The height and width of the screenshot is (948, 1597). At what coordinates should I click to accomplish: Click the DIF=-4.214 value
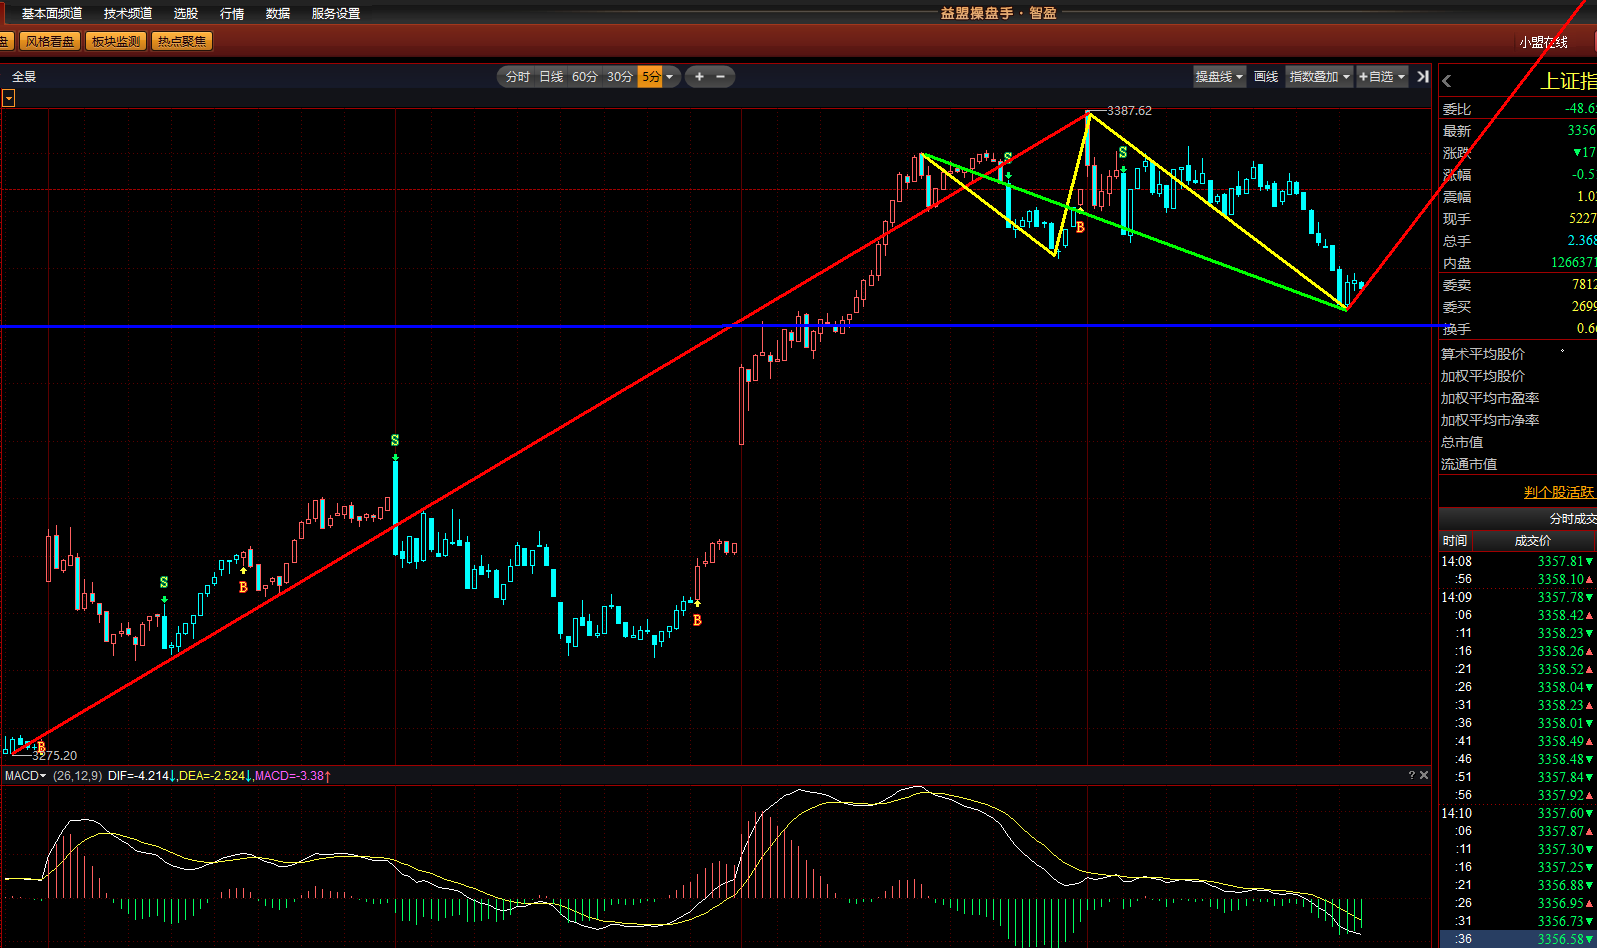point(138,775)
